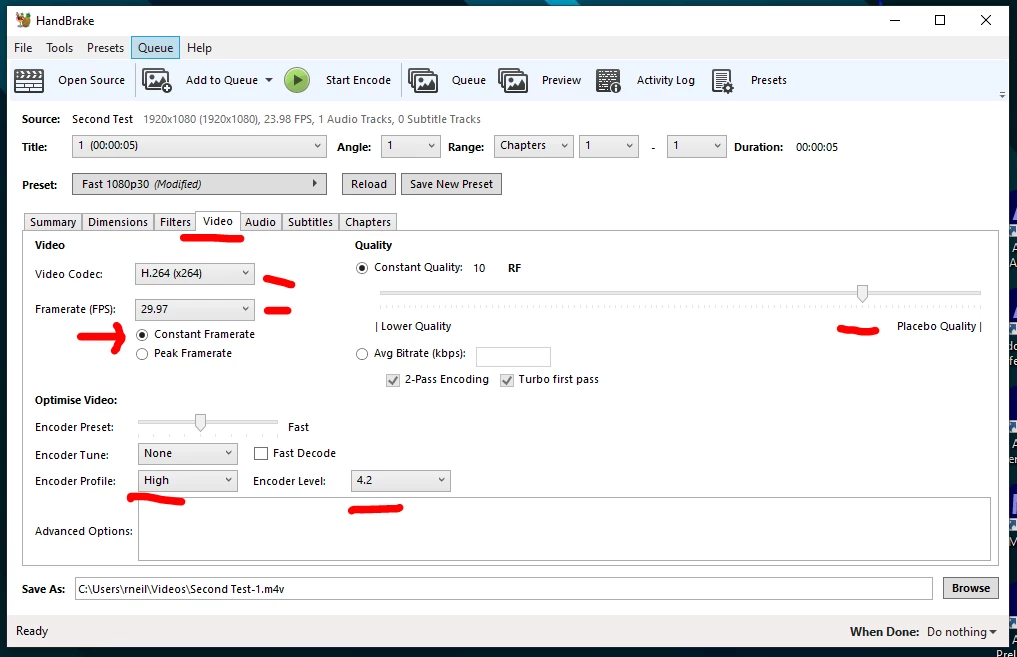
Task: Click the Open Source clapperboard icon
Action: 29,80
